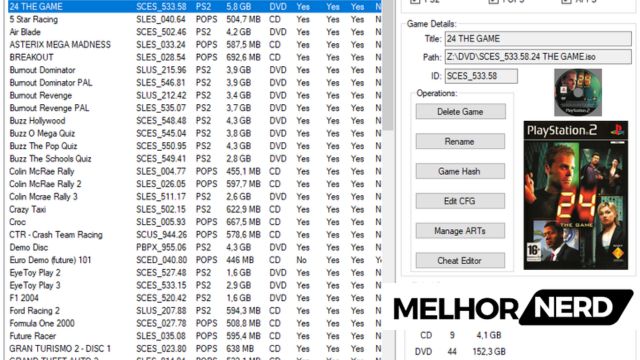This screenshot has width=640, height=360.
Task: Select the Crazy Taxi game row
Action: [x=195, y=209]
